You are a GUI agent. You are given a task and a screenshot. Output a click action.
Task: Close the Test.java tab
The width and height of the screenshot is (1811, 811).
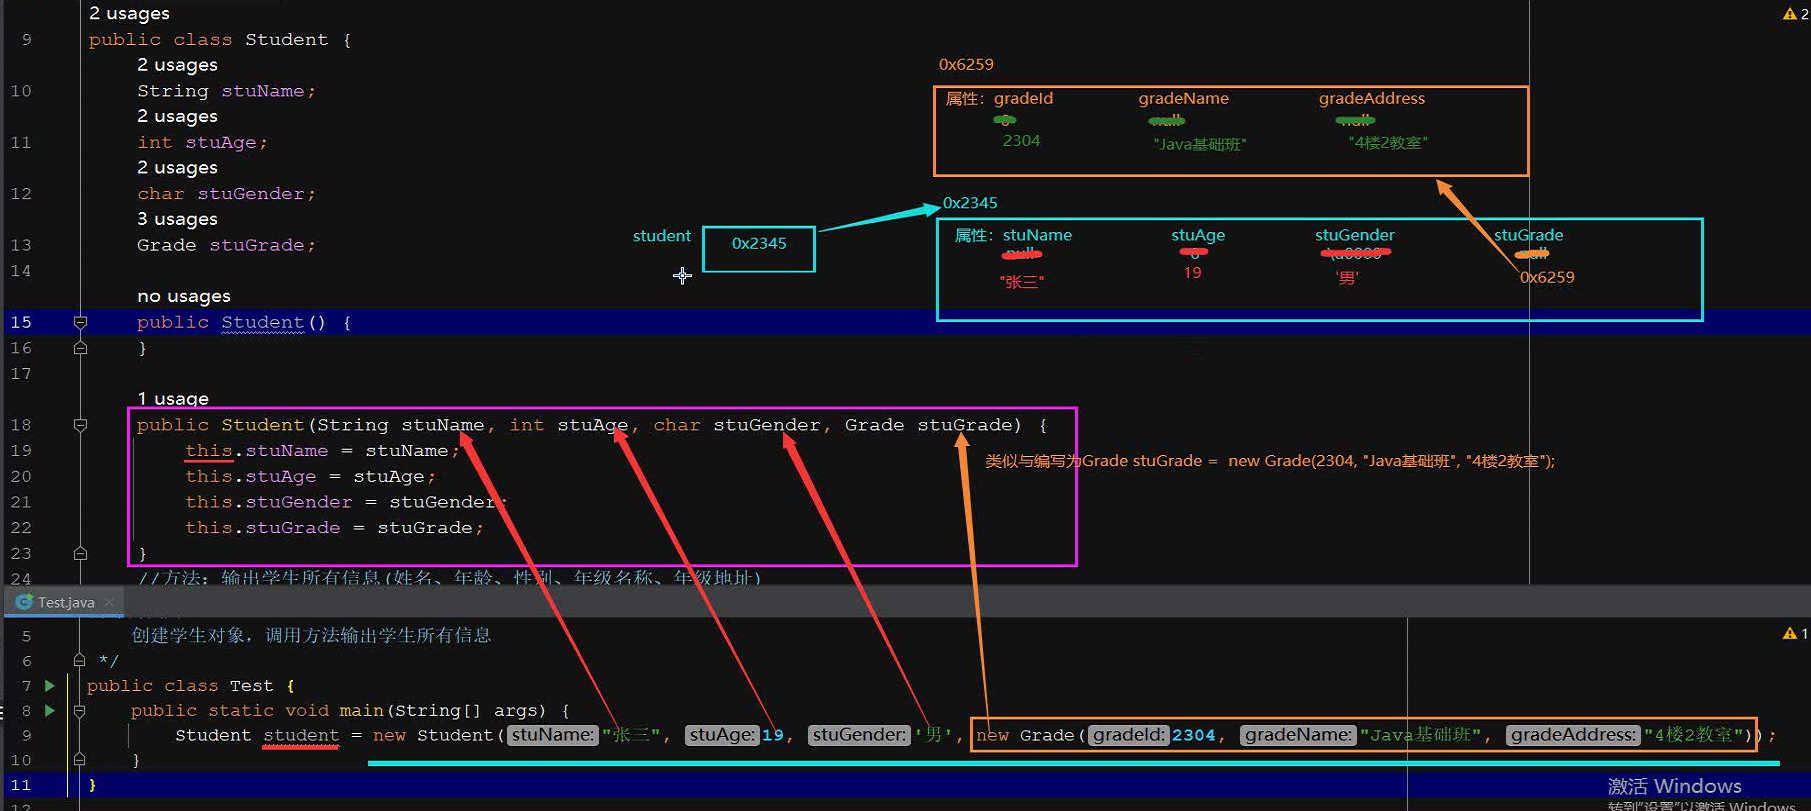[109, 602]
